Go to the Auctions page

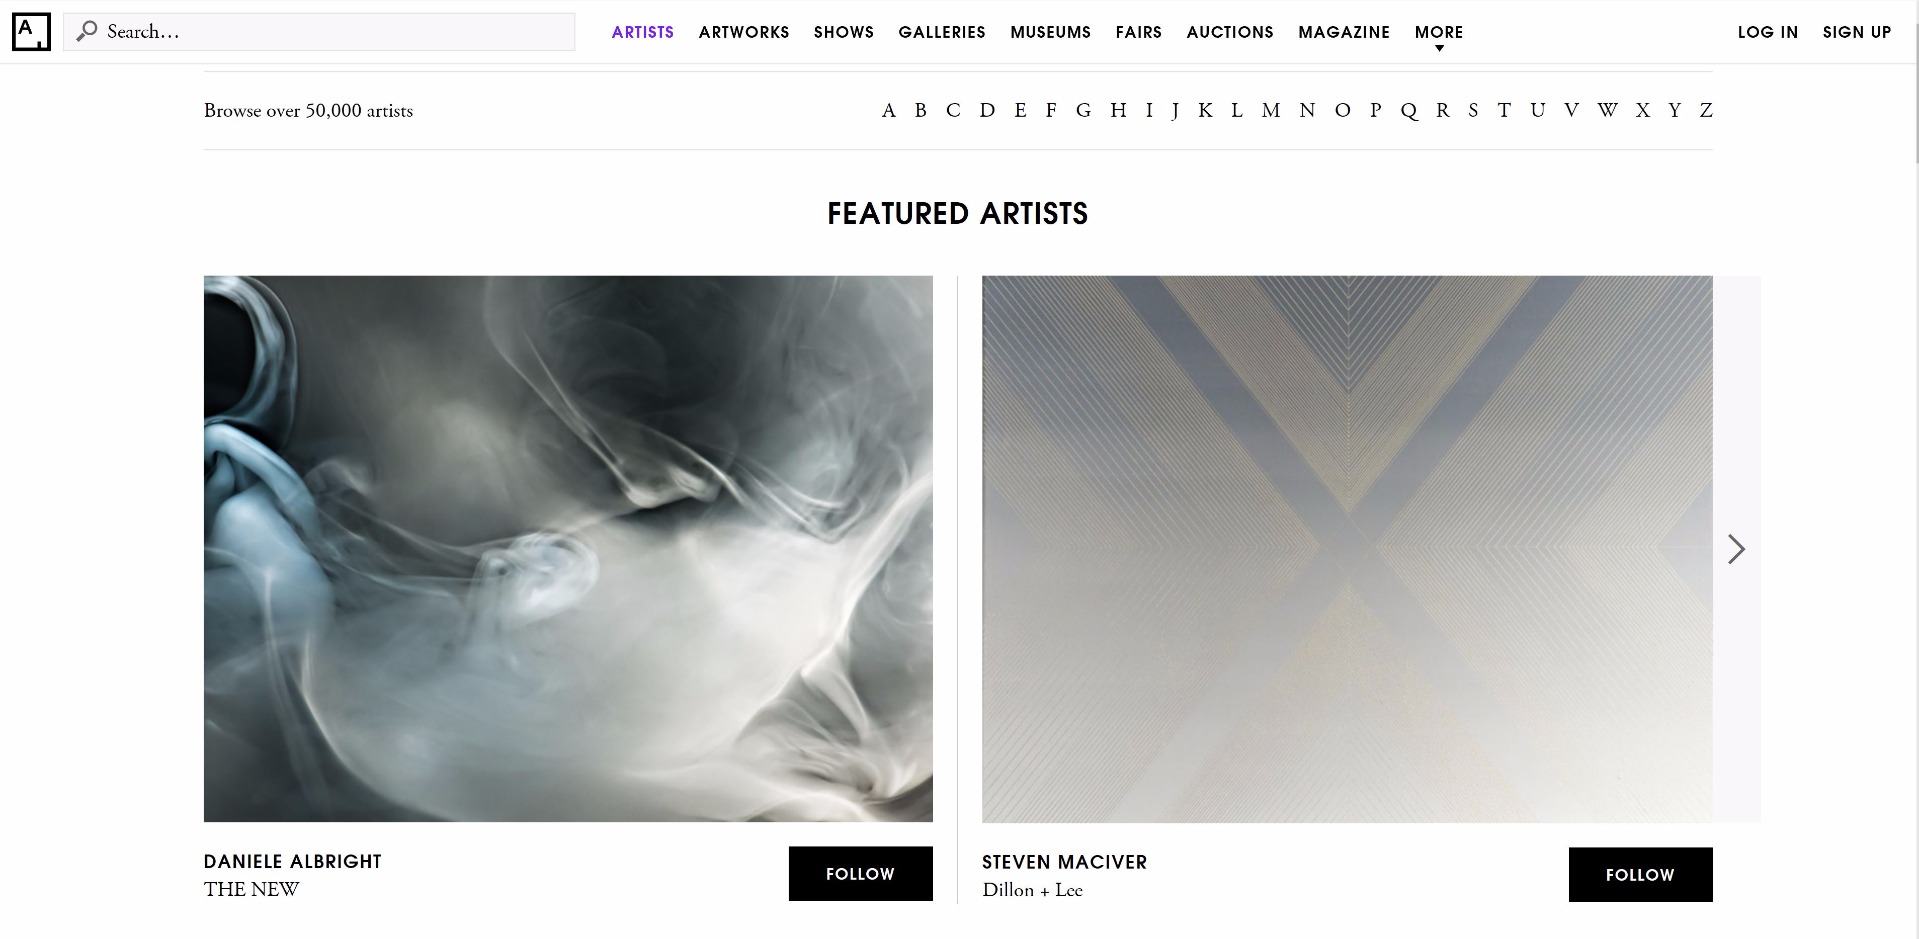[x=1230, y=32]
